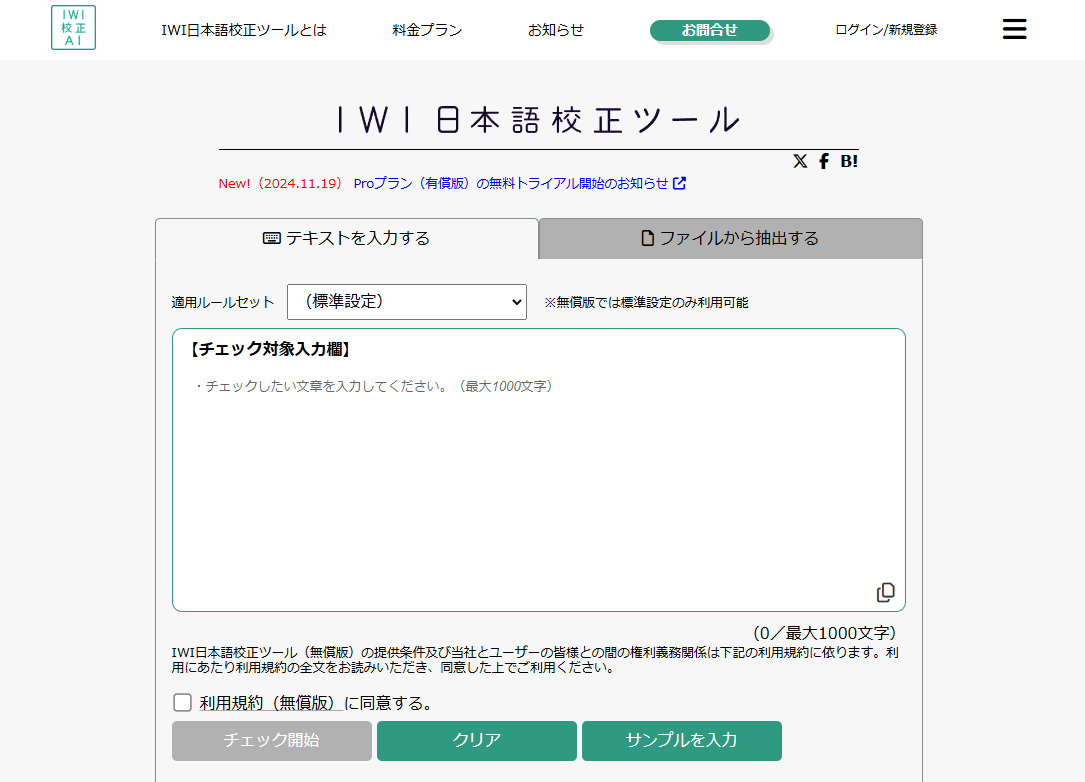
Task: Click IWI日本語校正ツールとは in the navigation
Action: 243,30
